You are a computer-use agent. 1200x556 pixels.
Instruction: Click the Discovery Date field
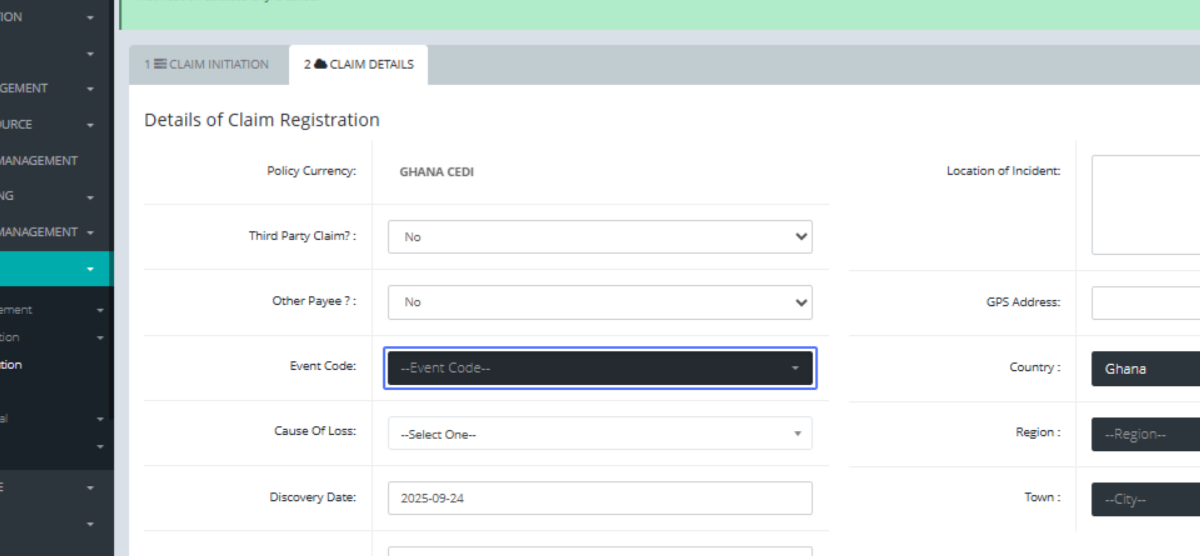tap(599, 498)
